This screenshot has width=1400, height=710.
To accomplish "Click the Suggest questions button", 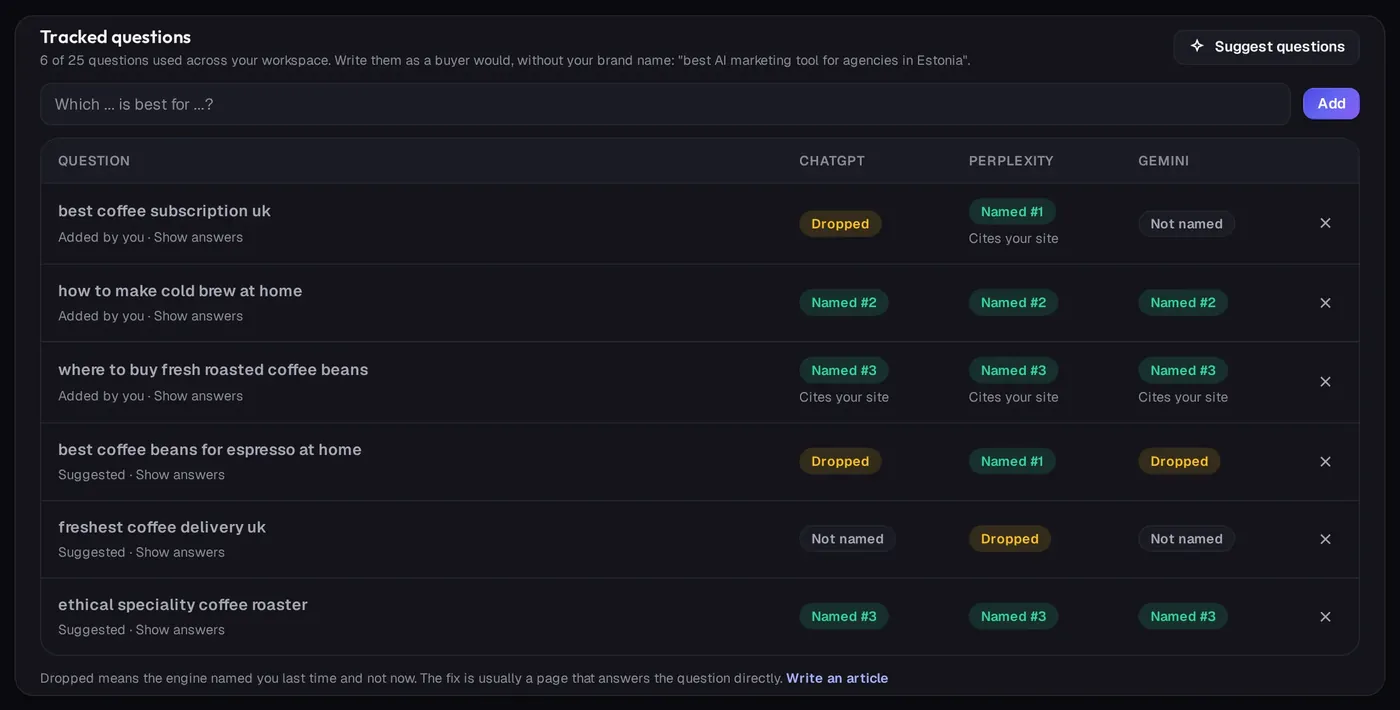I will point(1266,47).
